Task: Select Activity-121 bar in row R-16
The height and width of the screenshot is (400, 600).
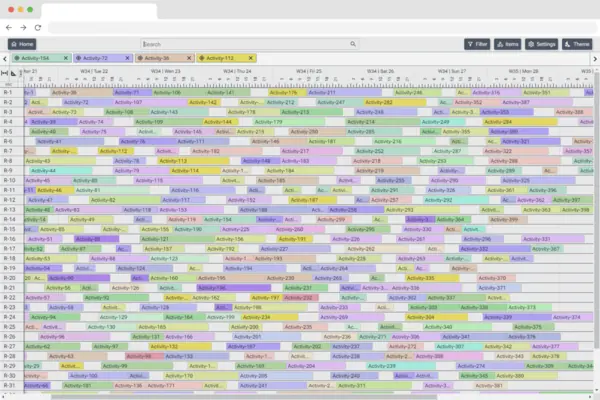Action: pyautogui.click(x=177, y=239)
